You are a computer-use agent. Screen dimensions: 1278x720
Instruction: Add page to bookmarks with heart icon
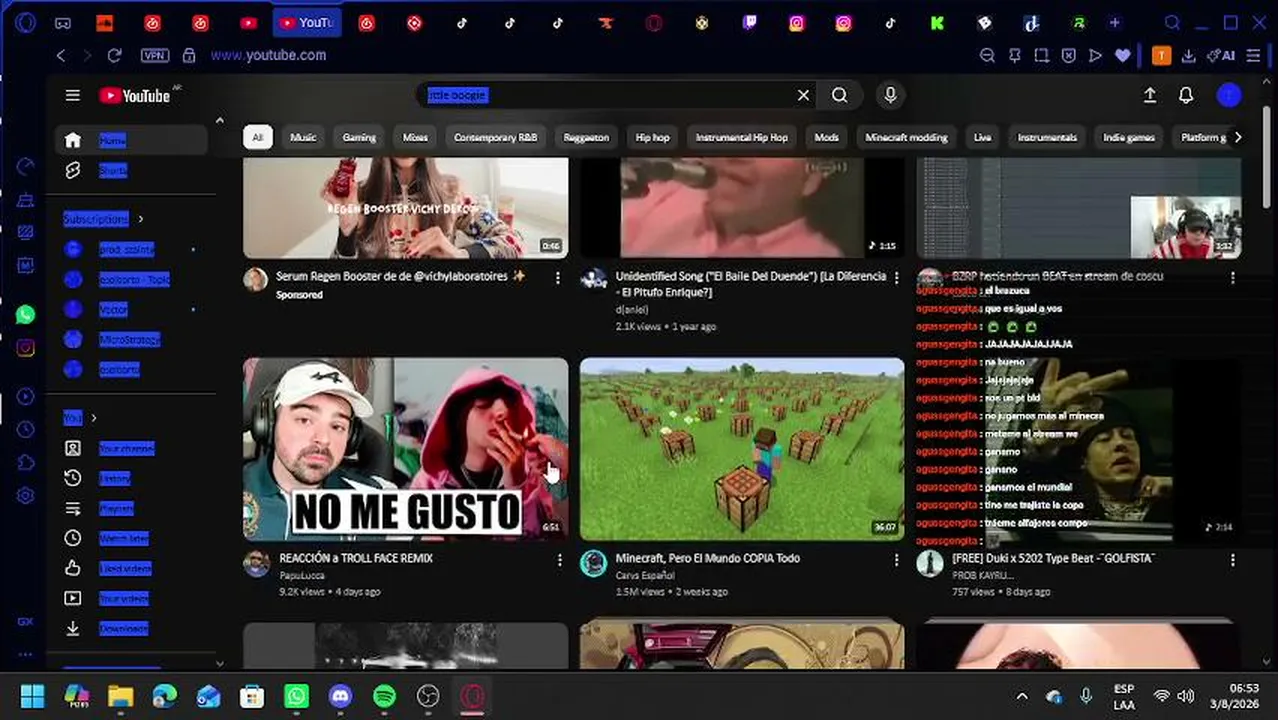tap(1122, 56)
